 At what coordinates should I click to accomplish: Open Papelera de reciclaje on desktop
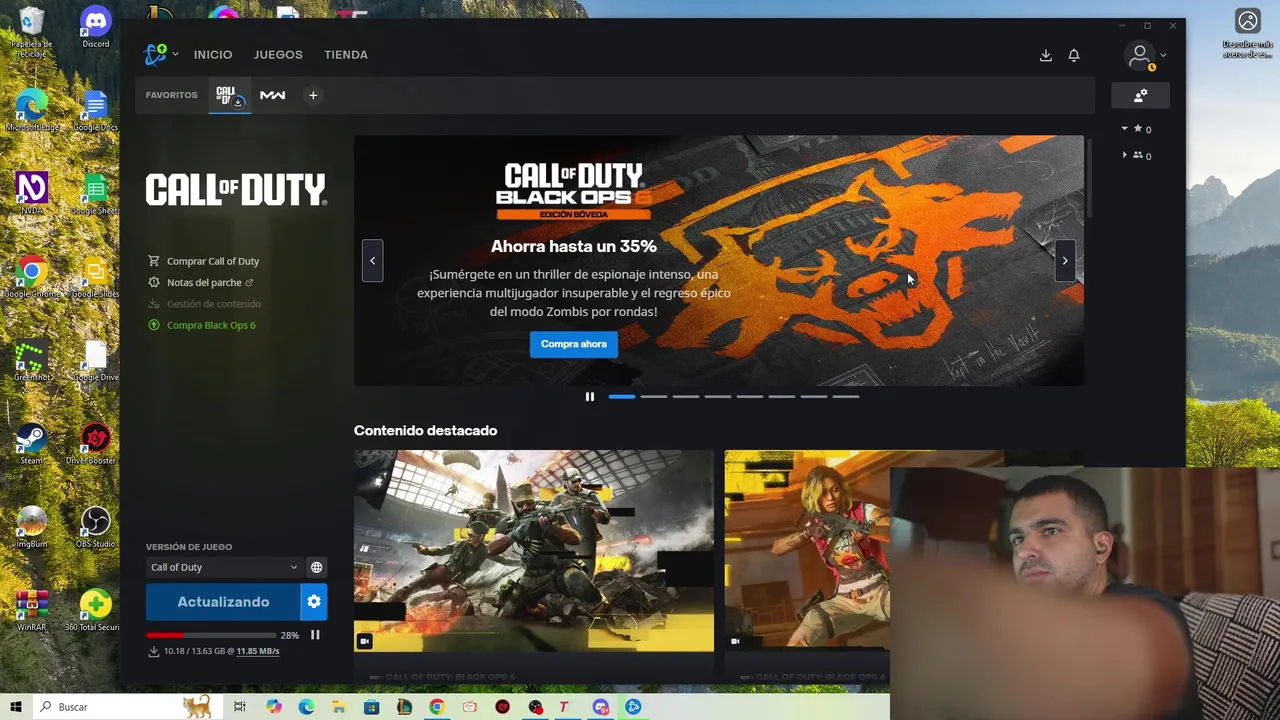pyautogui.click(x=32, y=31)
